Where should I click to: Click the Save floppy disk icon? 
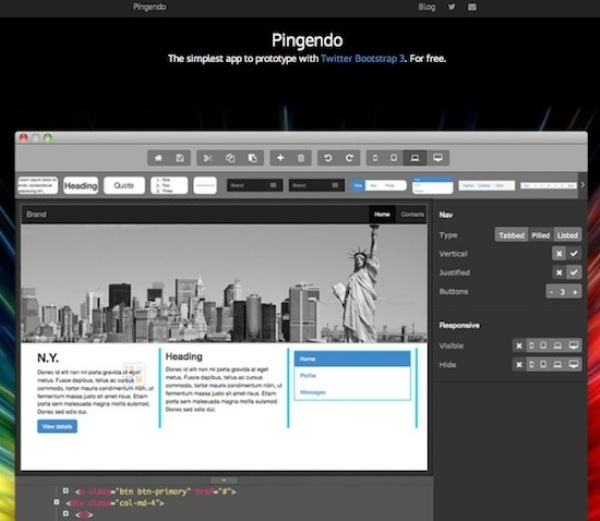(x=180, y=158)
